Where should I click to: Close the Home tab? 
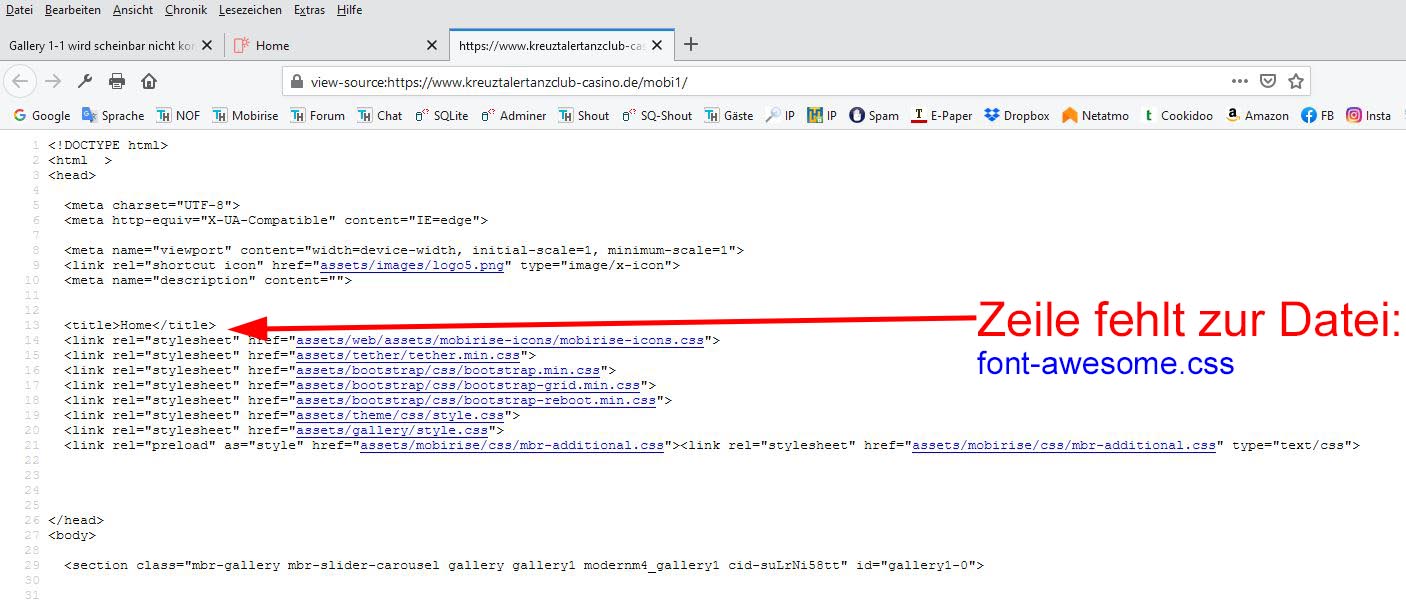pos(432,45)
